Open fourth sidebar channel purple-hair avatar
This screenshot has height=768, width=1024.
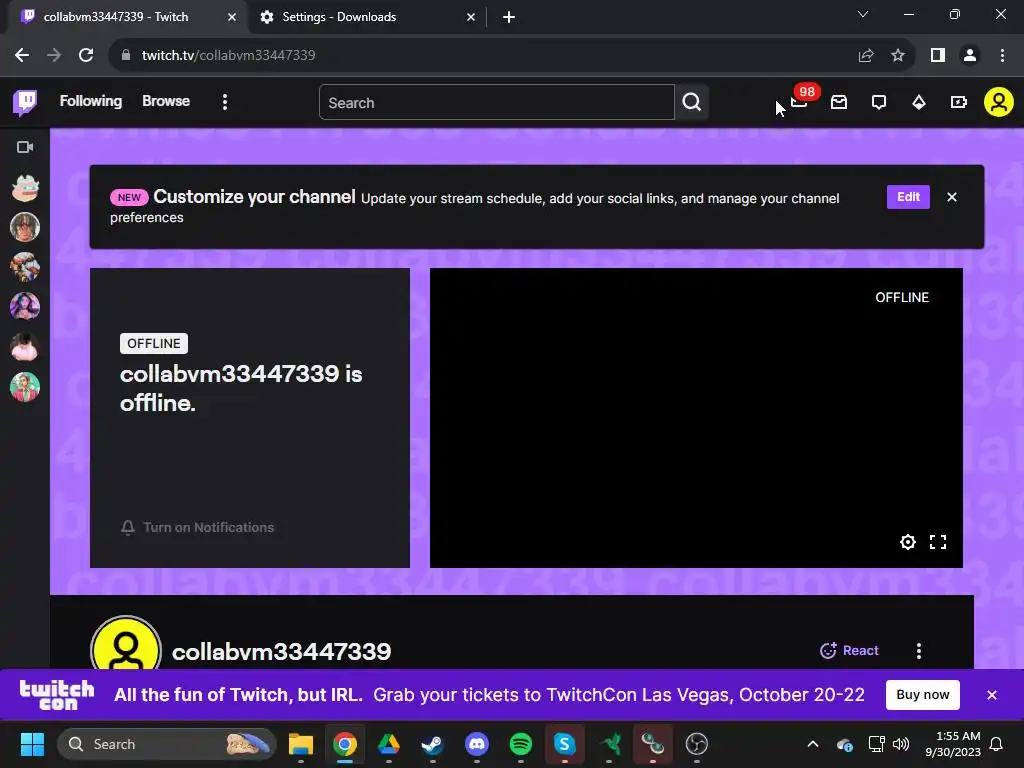pos(25,307)
